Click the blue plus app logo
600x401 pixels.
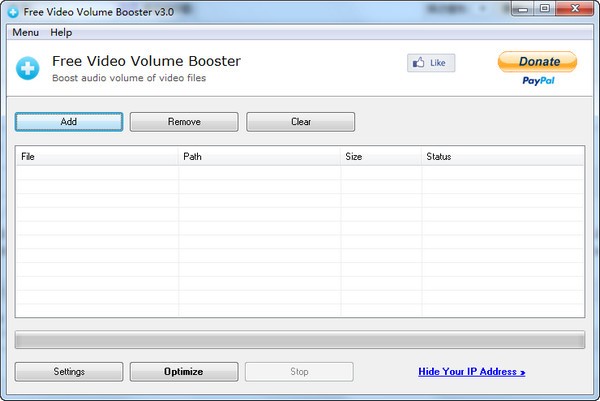tap(28, 68)
